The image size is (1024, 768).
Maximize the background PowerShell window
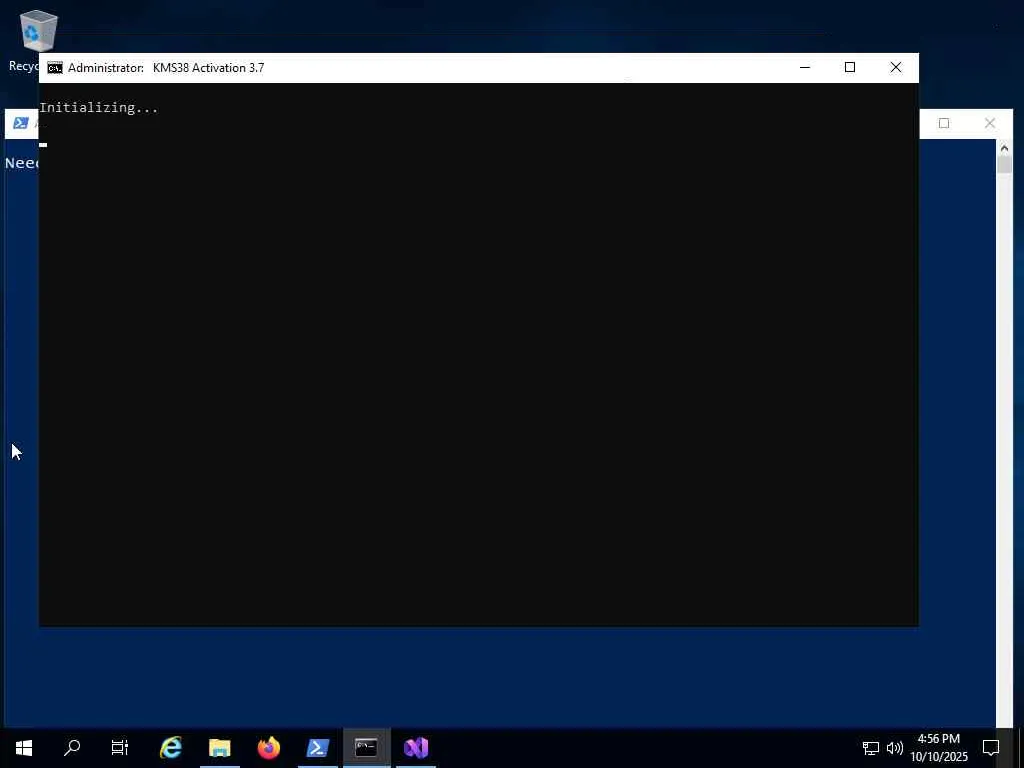pyautogui.click(x=944, y=123)
